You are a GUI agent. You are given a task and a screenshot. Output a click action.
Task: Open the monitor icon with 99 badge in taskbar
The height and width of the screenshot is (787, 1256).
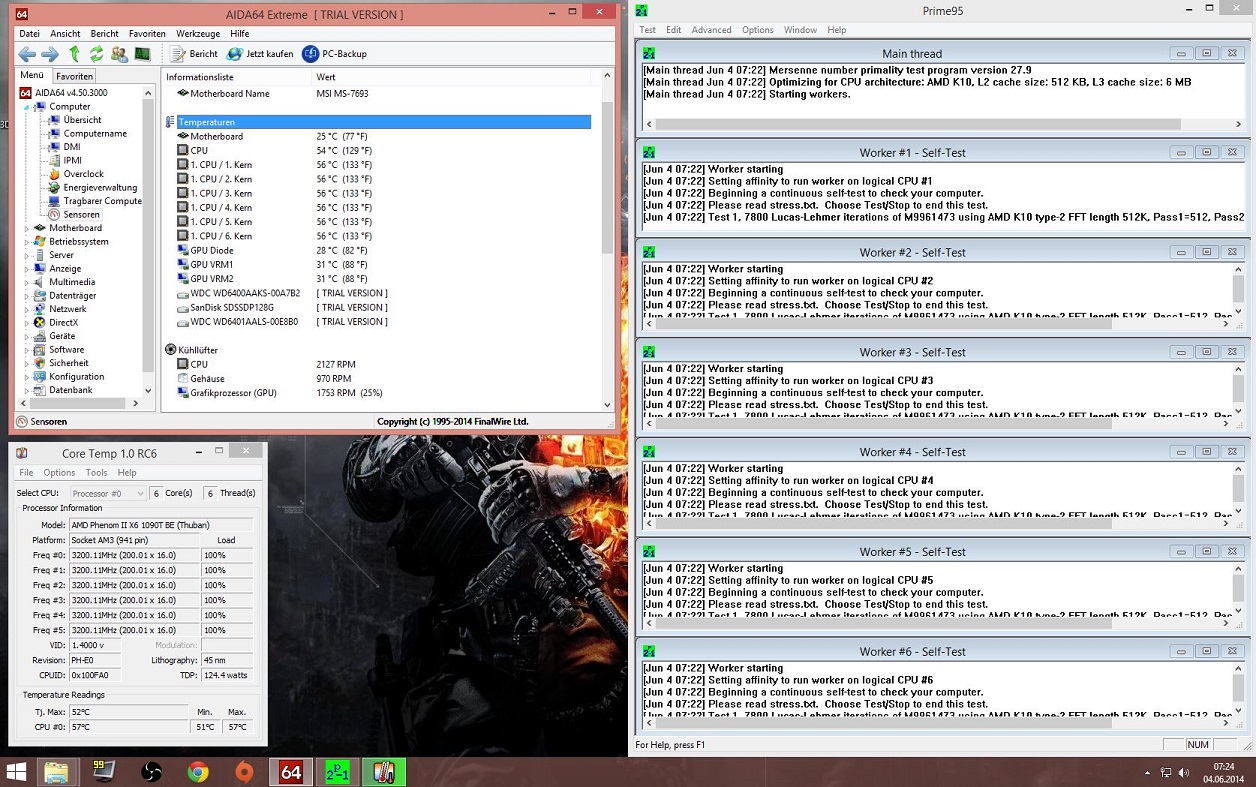pos(104,772)
